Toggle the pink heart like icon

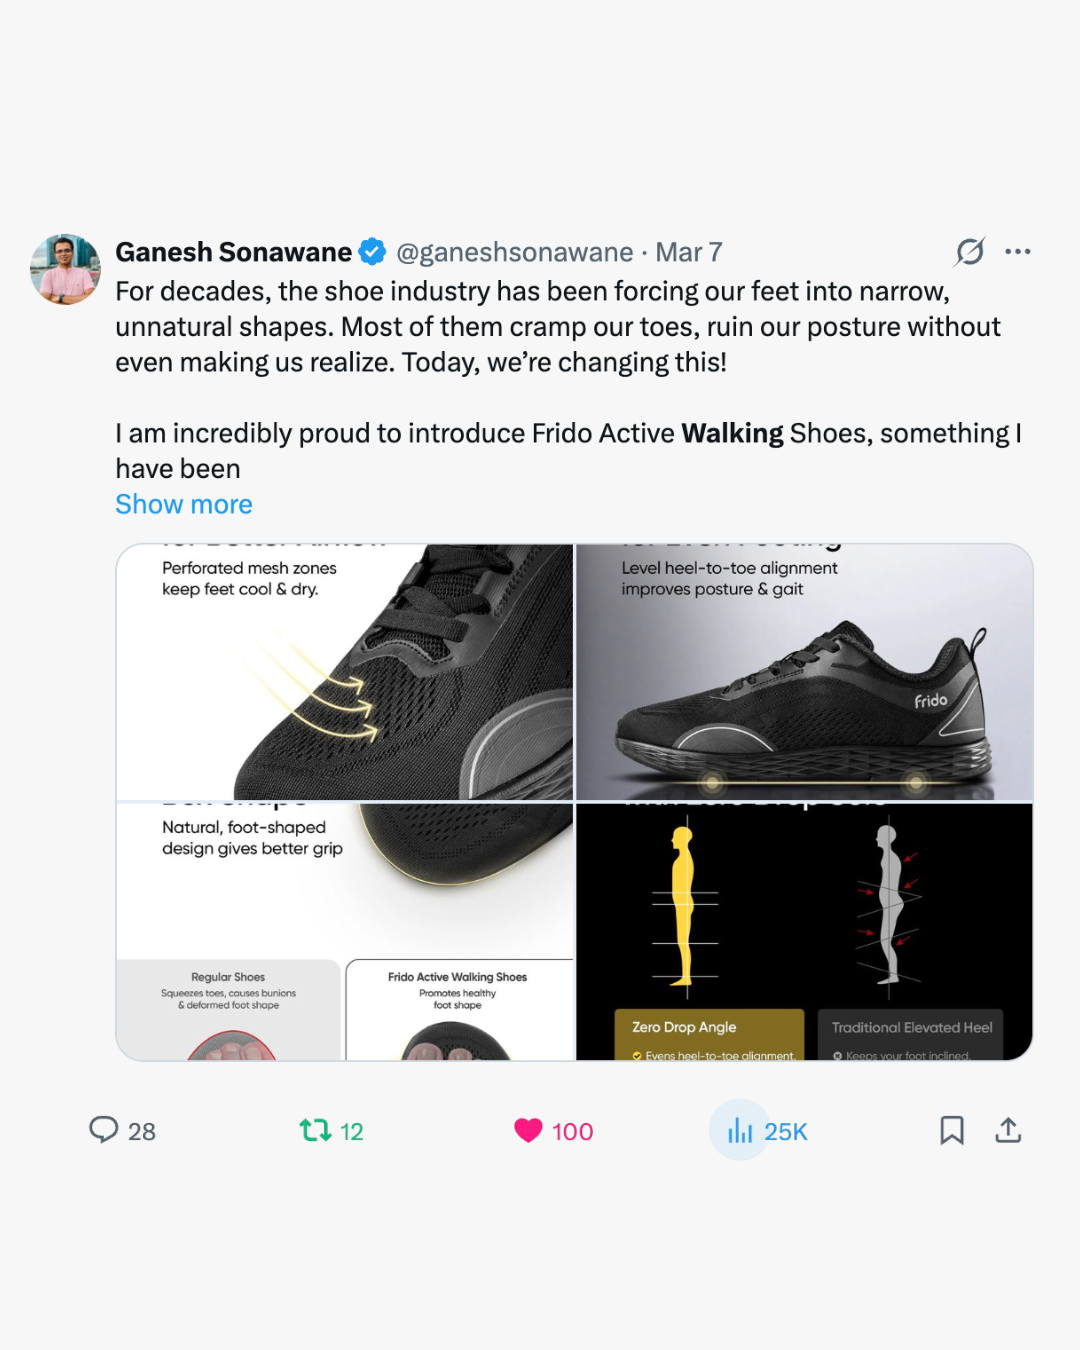click(x=528, y=1130)
